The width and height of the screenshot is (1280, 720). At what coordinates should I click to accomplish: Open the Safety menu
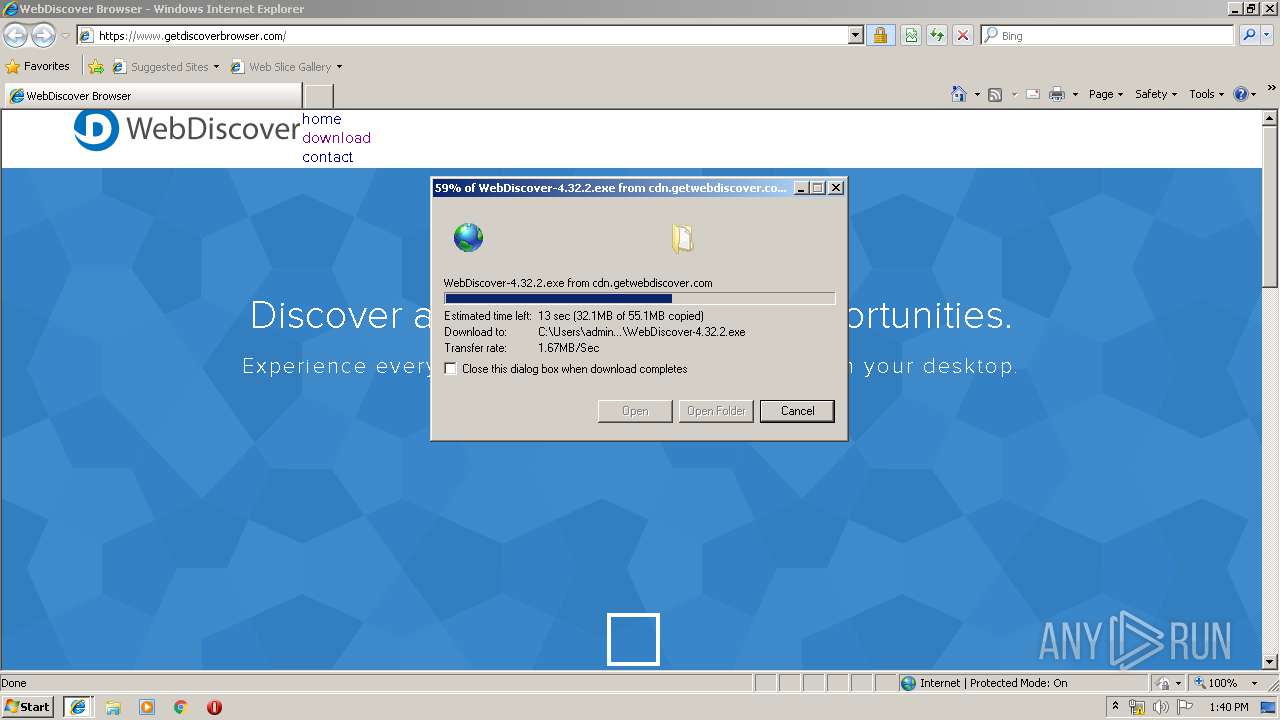pyautogui.click(x=1156, y=94)
